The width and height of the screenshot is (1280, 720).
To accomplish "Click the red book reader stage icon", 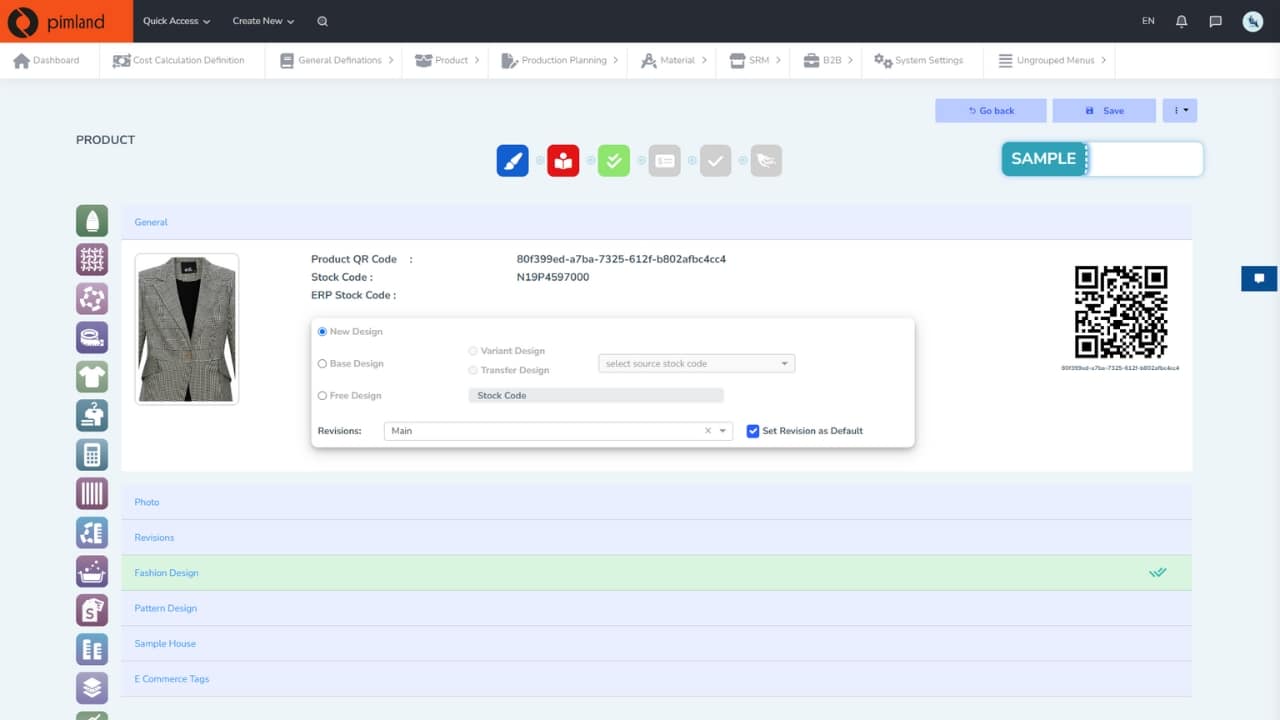I will tap(563, 161).
